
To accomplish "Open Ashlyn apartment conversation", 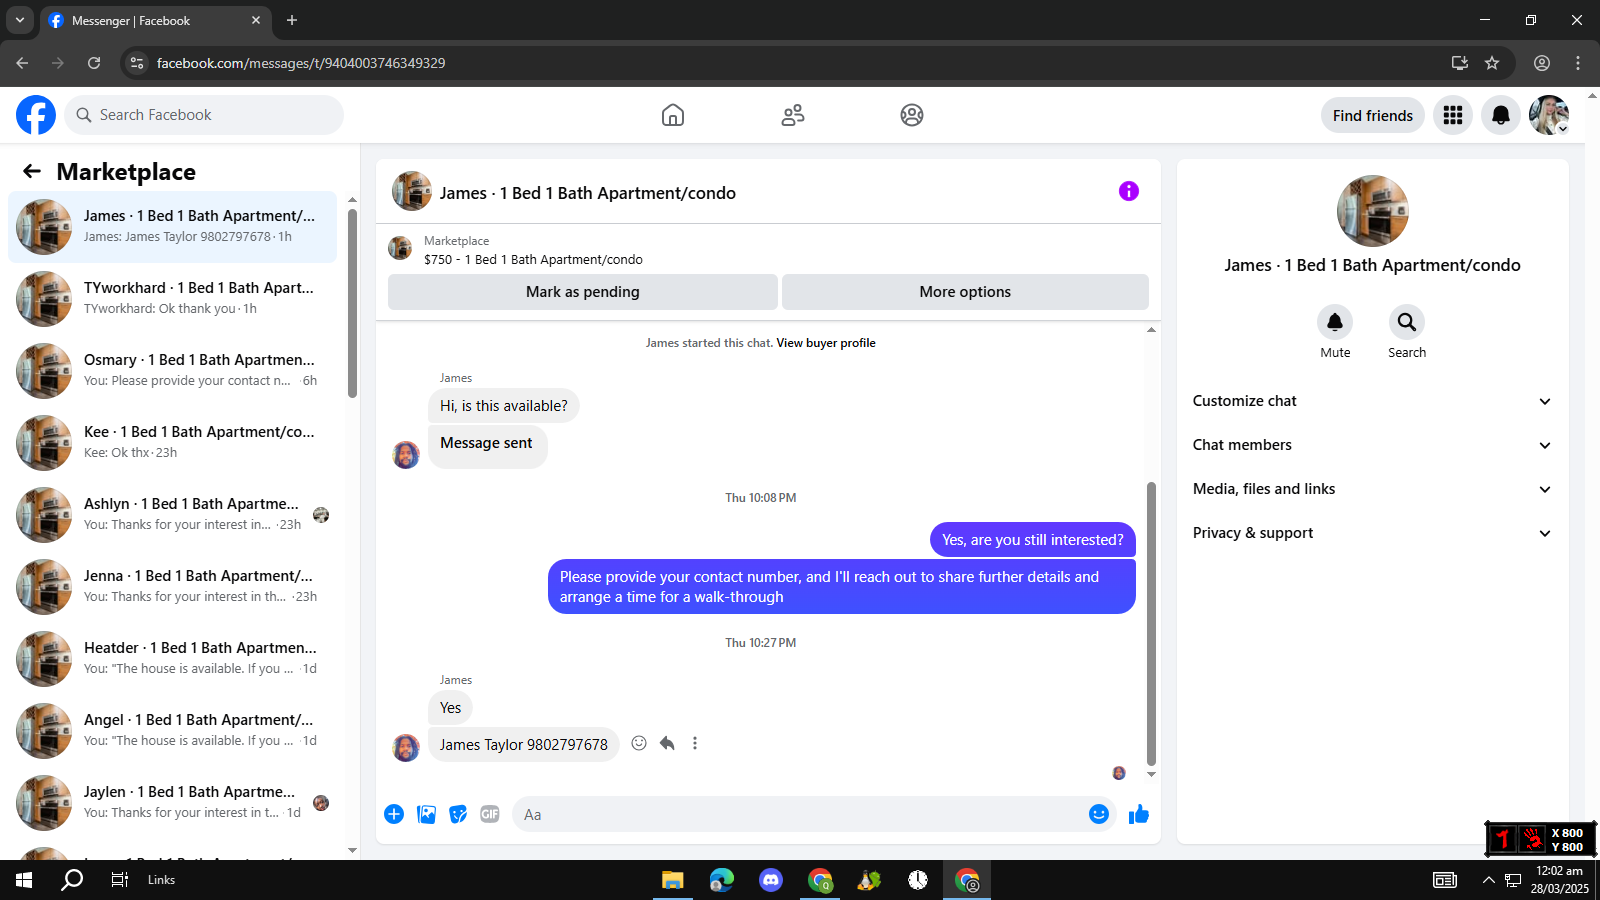I will (172, 515).
